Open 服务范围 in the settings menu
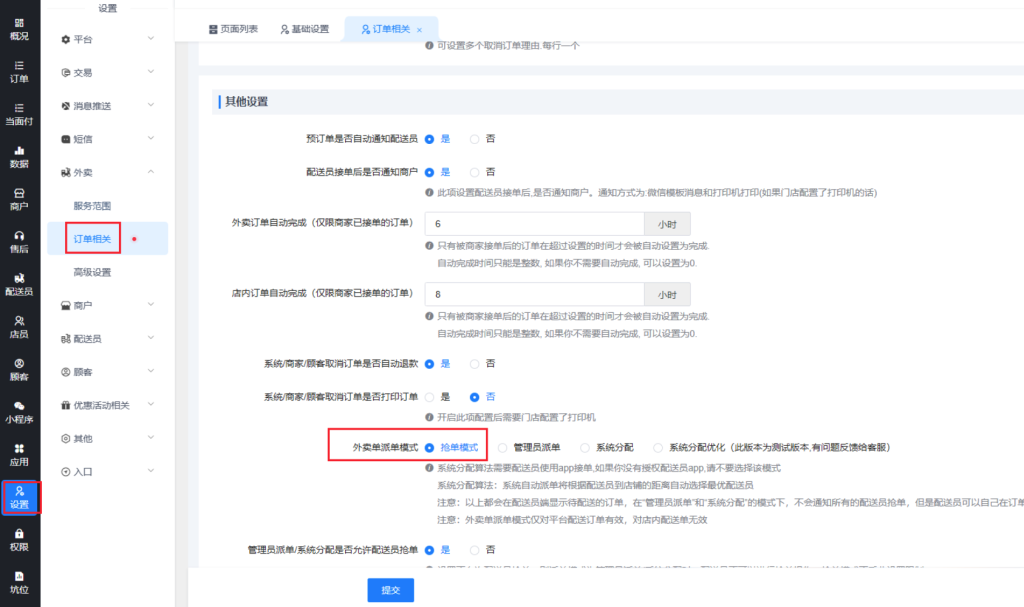Image resolution: width=1024 pixels, height=607 pixels. 92,205
